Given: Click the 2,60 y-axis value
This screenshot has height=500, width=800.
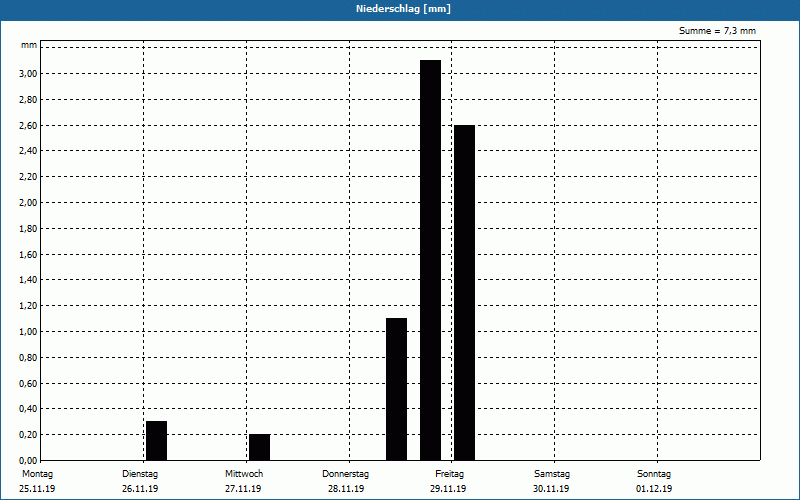Looking at the screenshot, I should click(x=28, y=126).
